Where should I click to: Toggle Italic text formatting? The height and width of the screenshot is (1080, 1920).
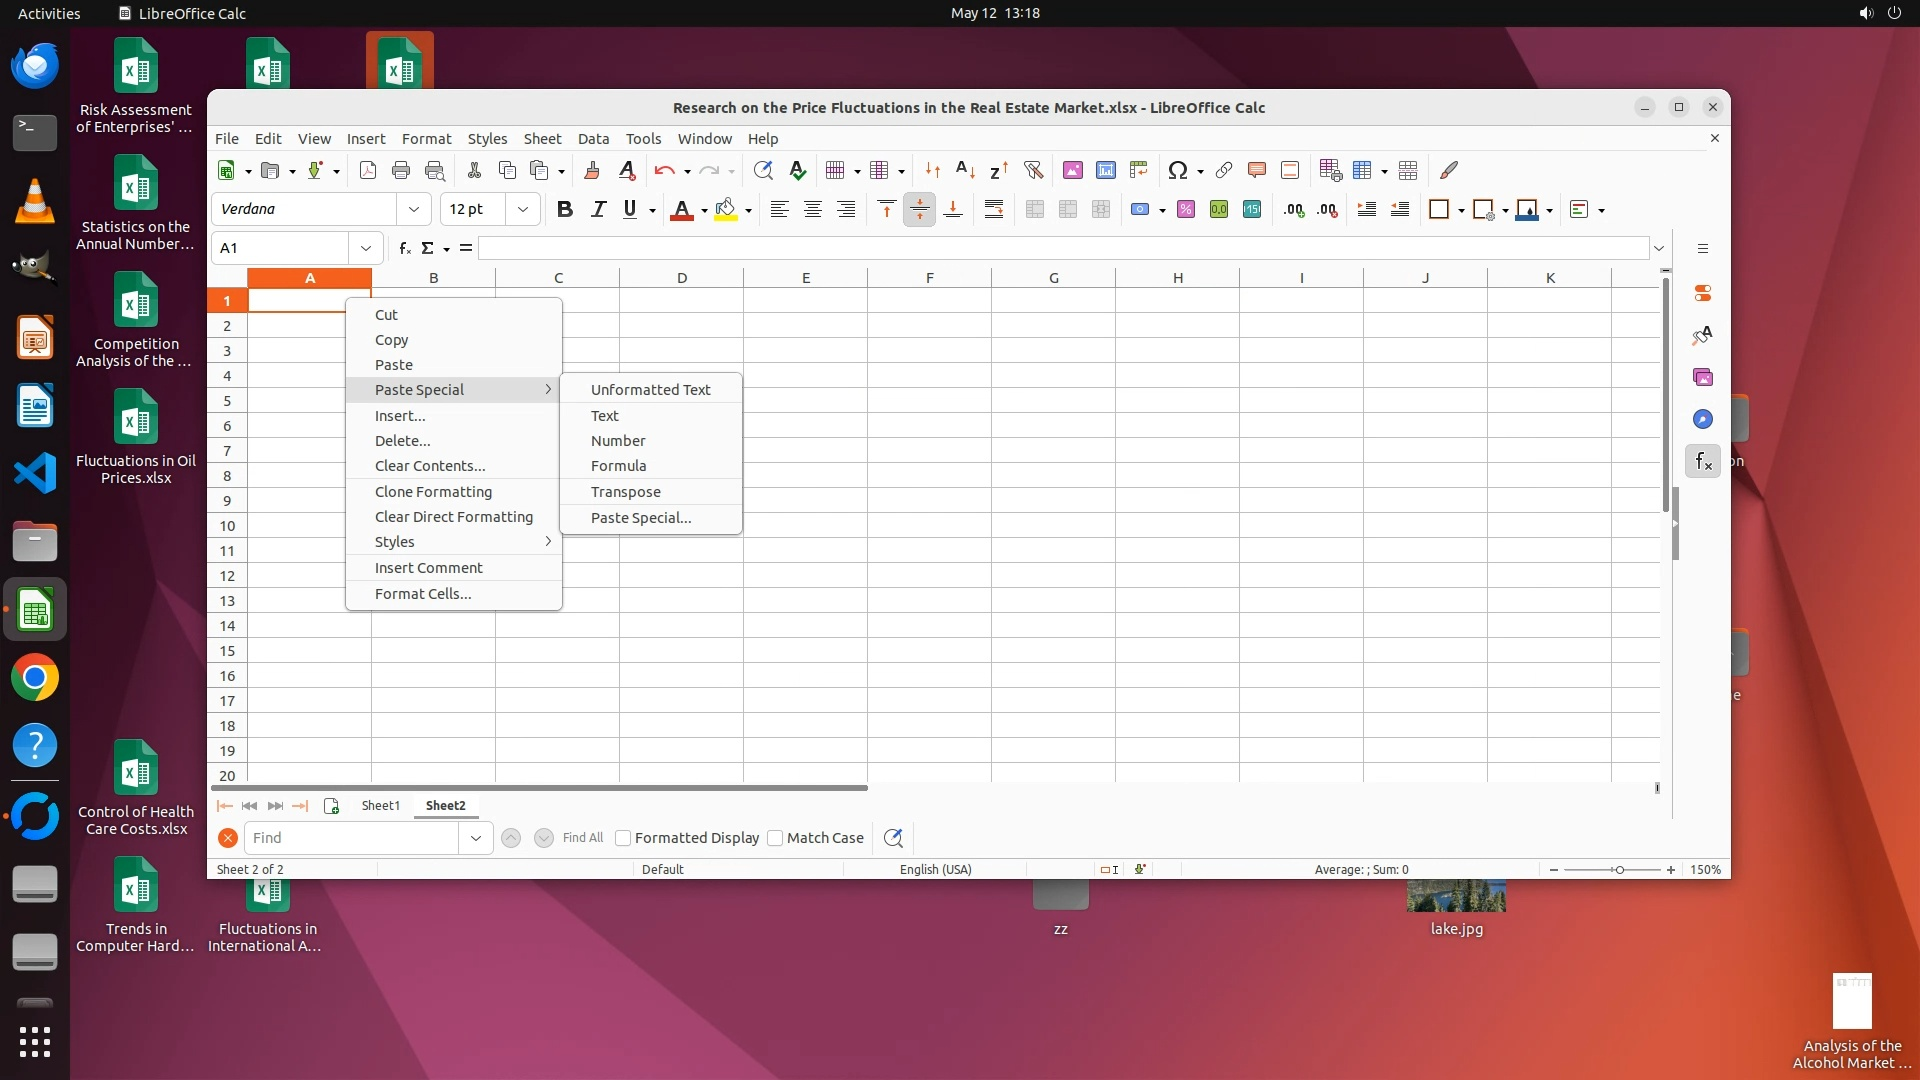pyautogui.click(x=598, y=209)
